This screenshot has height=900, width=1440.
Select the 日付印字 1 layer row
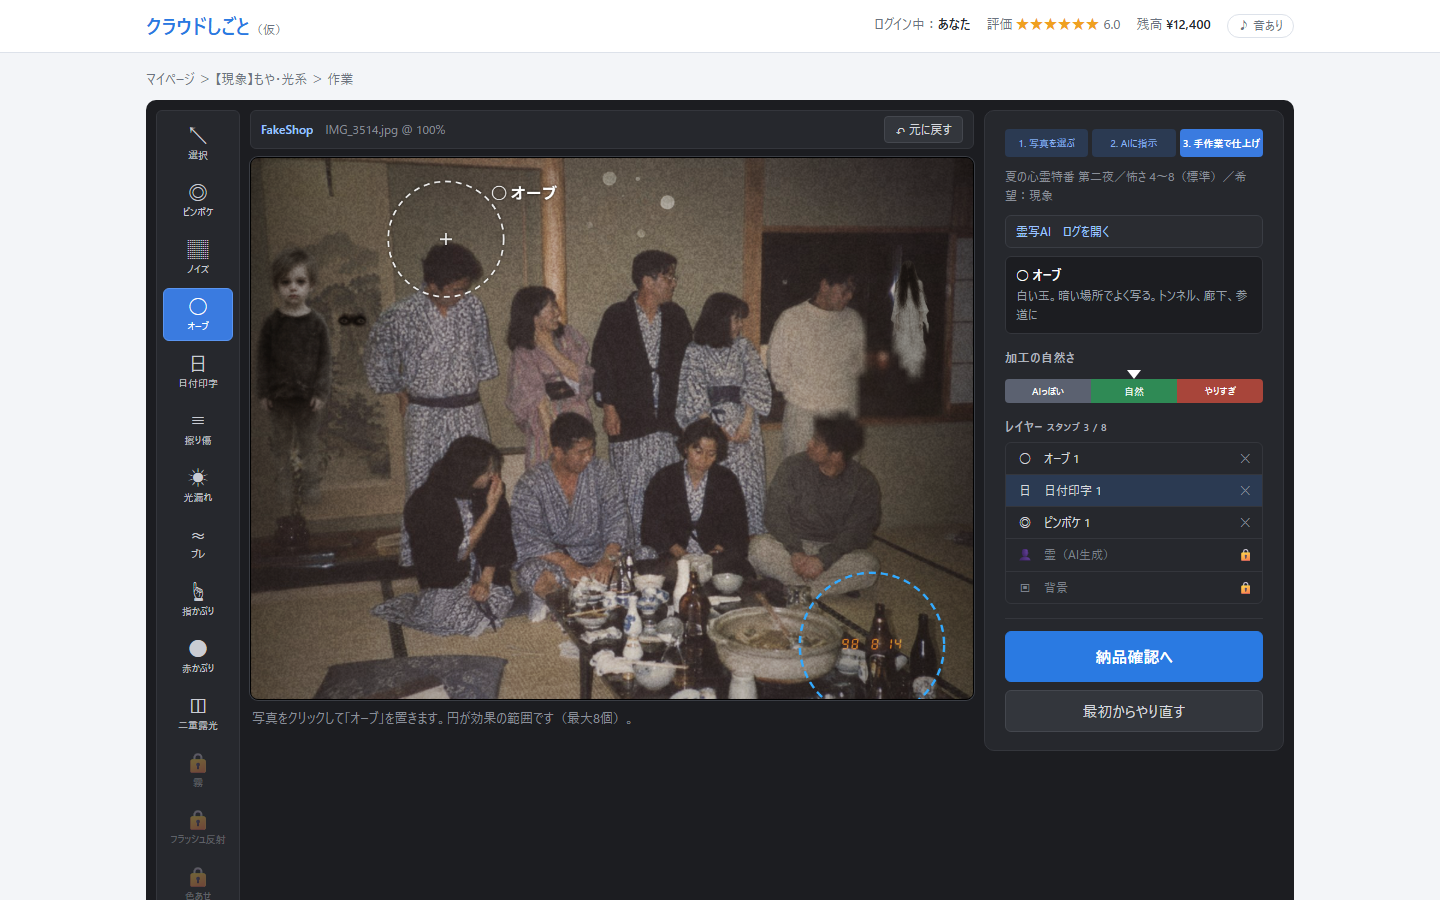point(1134,490)
